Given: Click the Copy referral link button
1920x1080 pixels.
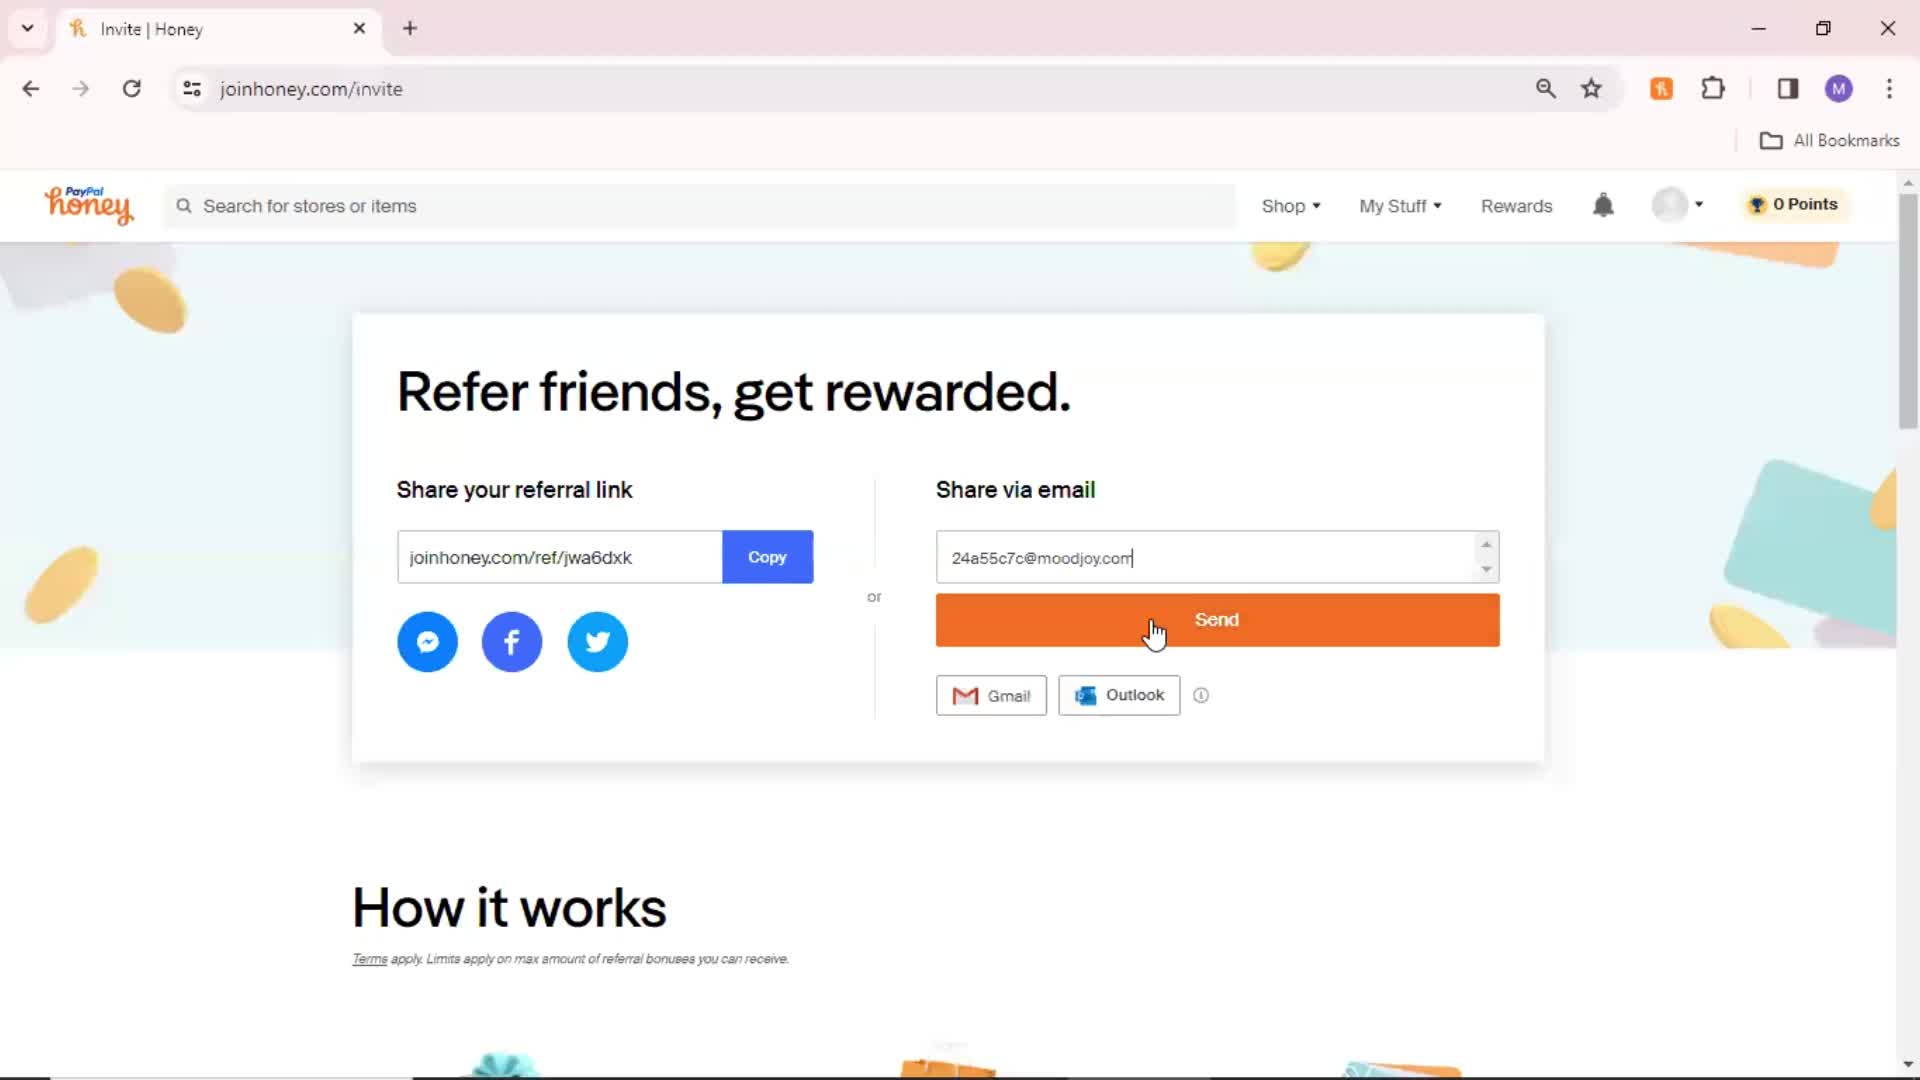Looking at the screenshot, I should pos(767,556).
